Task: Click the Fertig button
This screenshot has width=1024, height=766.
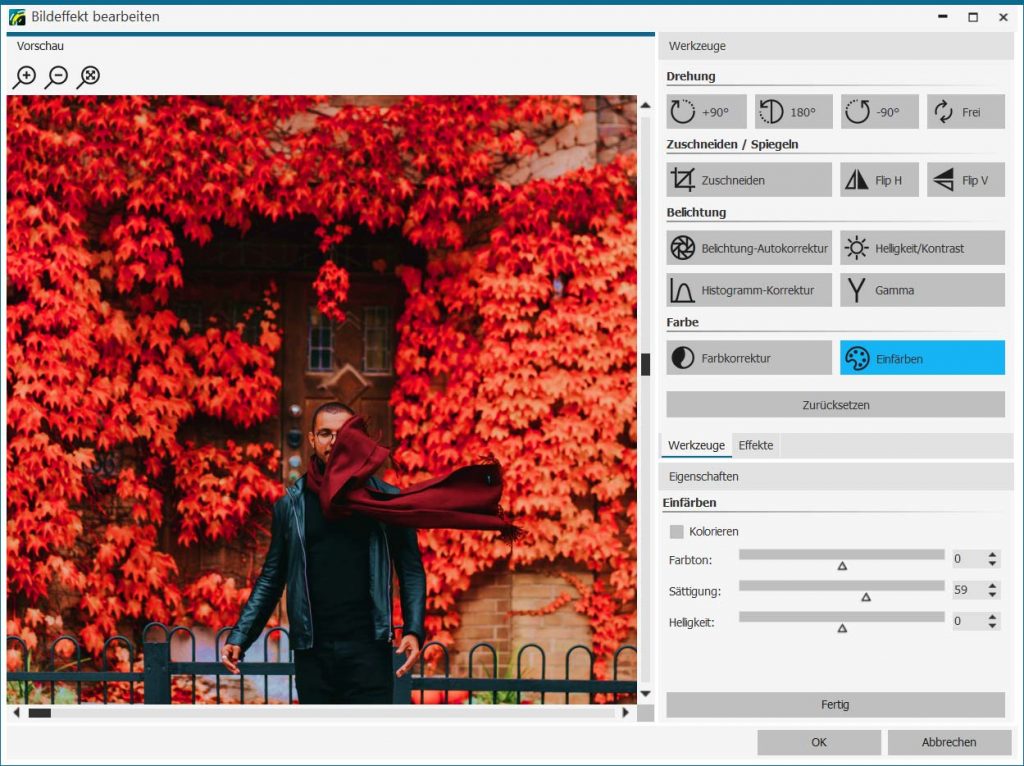Action: 835,705
